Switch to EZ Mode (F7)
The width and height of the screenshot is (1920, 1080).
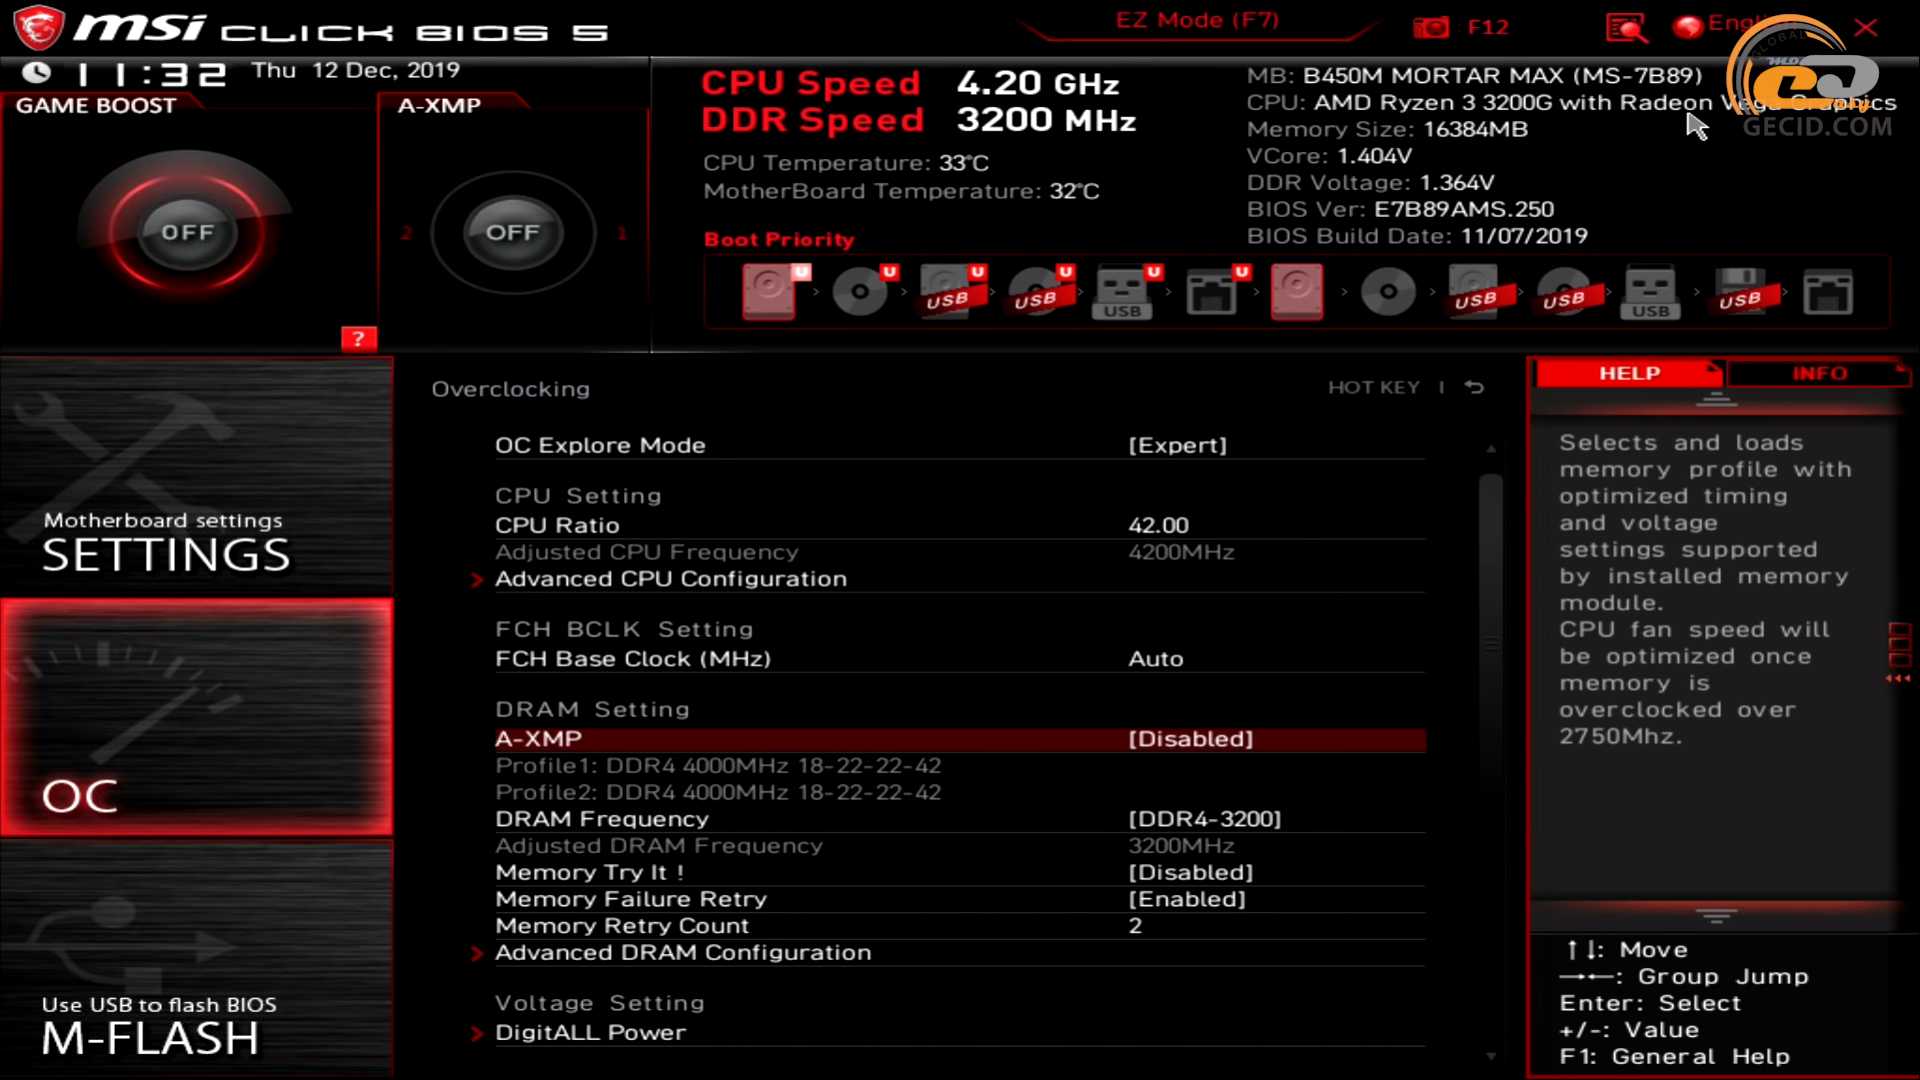pos(1197,20)
